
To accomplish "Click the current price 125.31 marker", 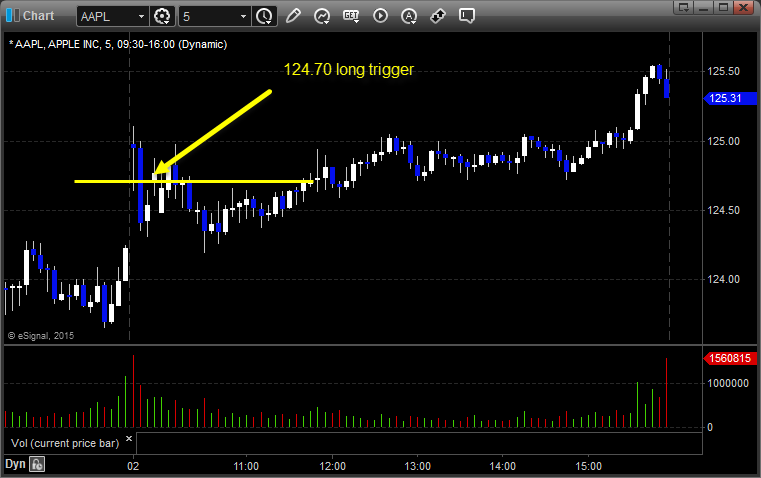I will click(x=729, y=99).
